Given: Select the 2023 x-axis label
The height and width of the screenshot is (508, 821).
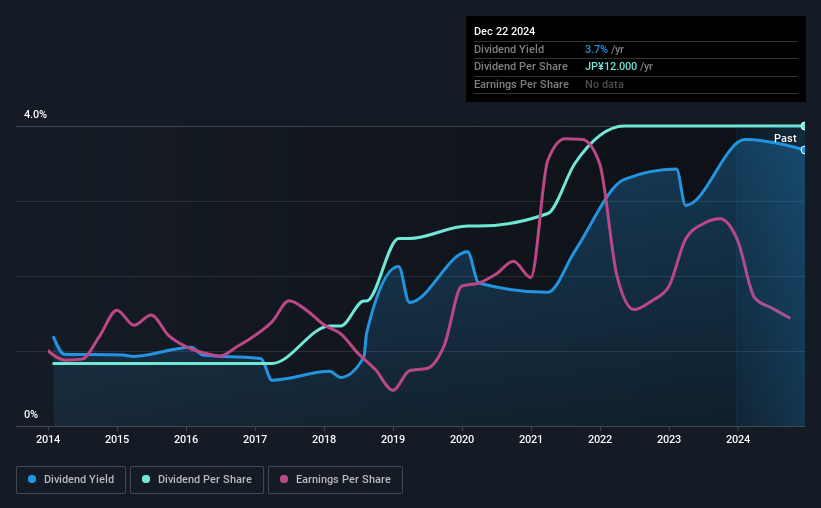Looking at the screenshot, I should click(x=669, y=439).
